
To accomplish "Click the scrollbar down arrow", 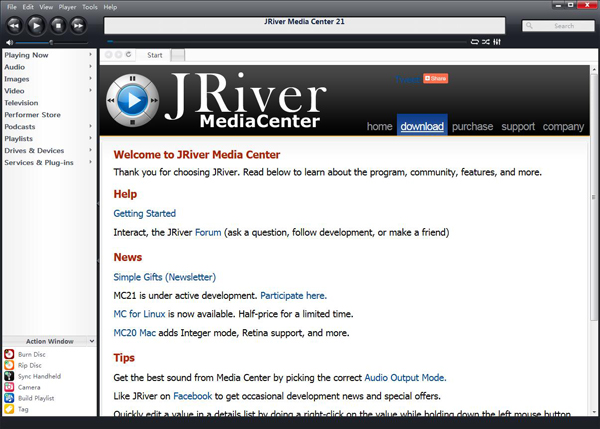I will (x=594, y=412).
